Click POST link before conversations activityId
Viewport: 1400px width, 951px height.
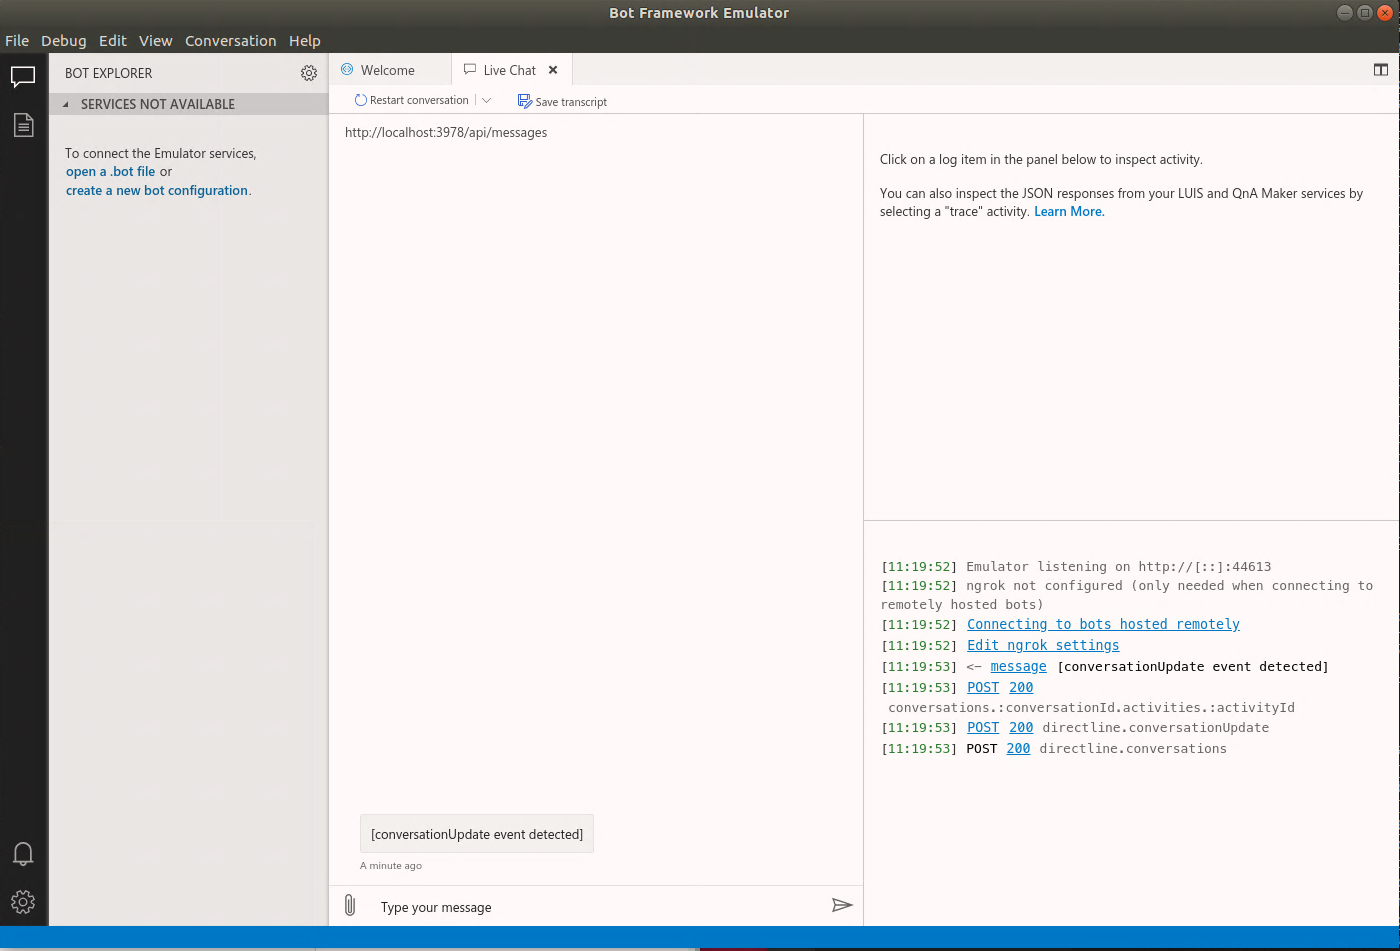(x=983, y=687)
